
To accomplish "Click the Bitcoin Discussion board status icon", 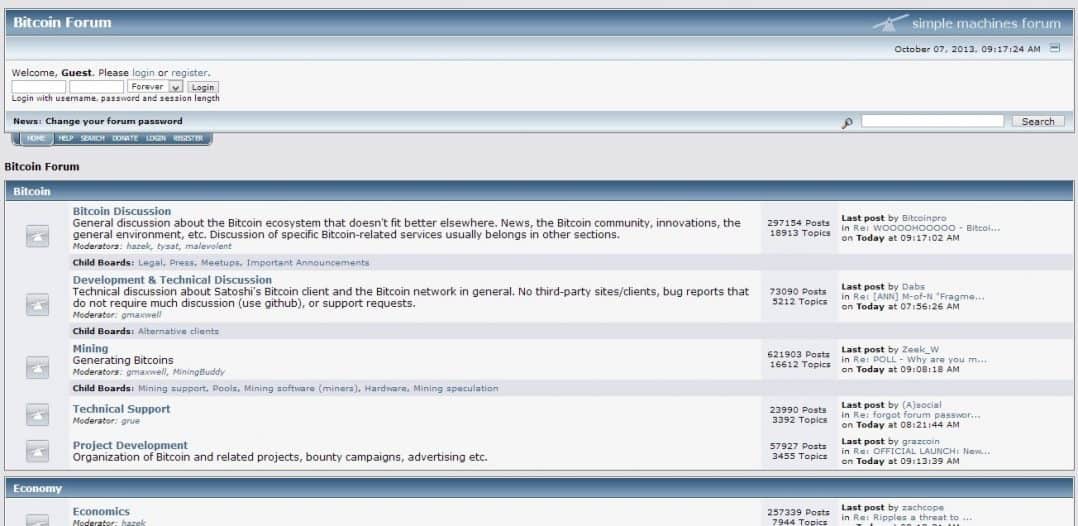I will click(x=37, y=236).
